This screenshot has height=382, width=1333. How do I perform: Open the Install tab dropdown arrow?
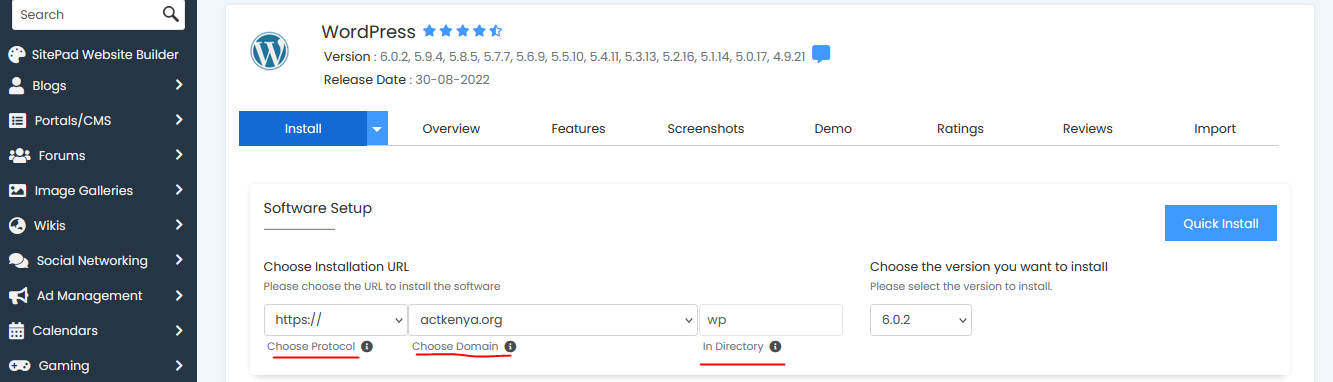(x=377, y=128)
